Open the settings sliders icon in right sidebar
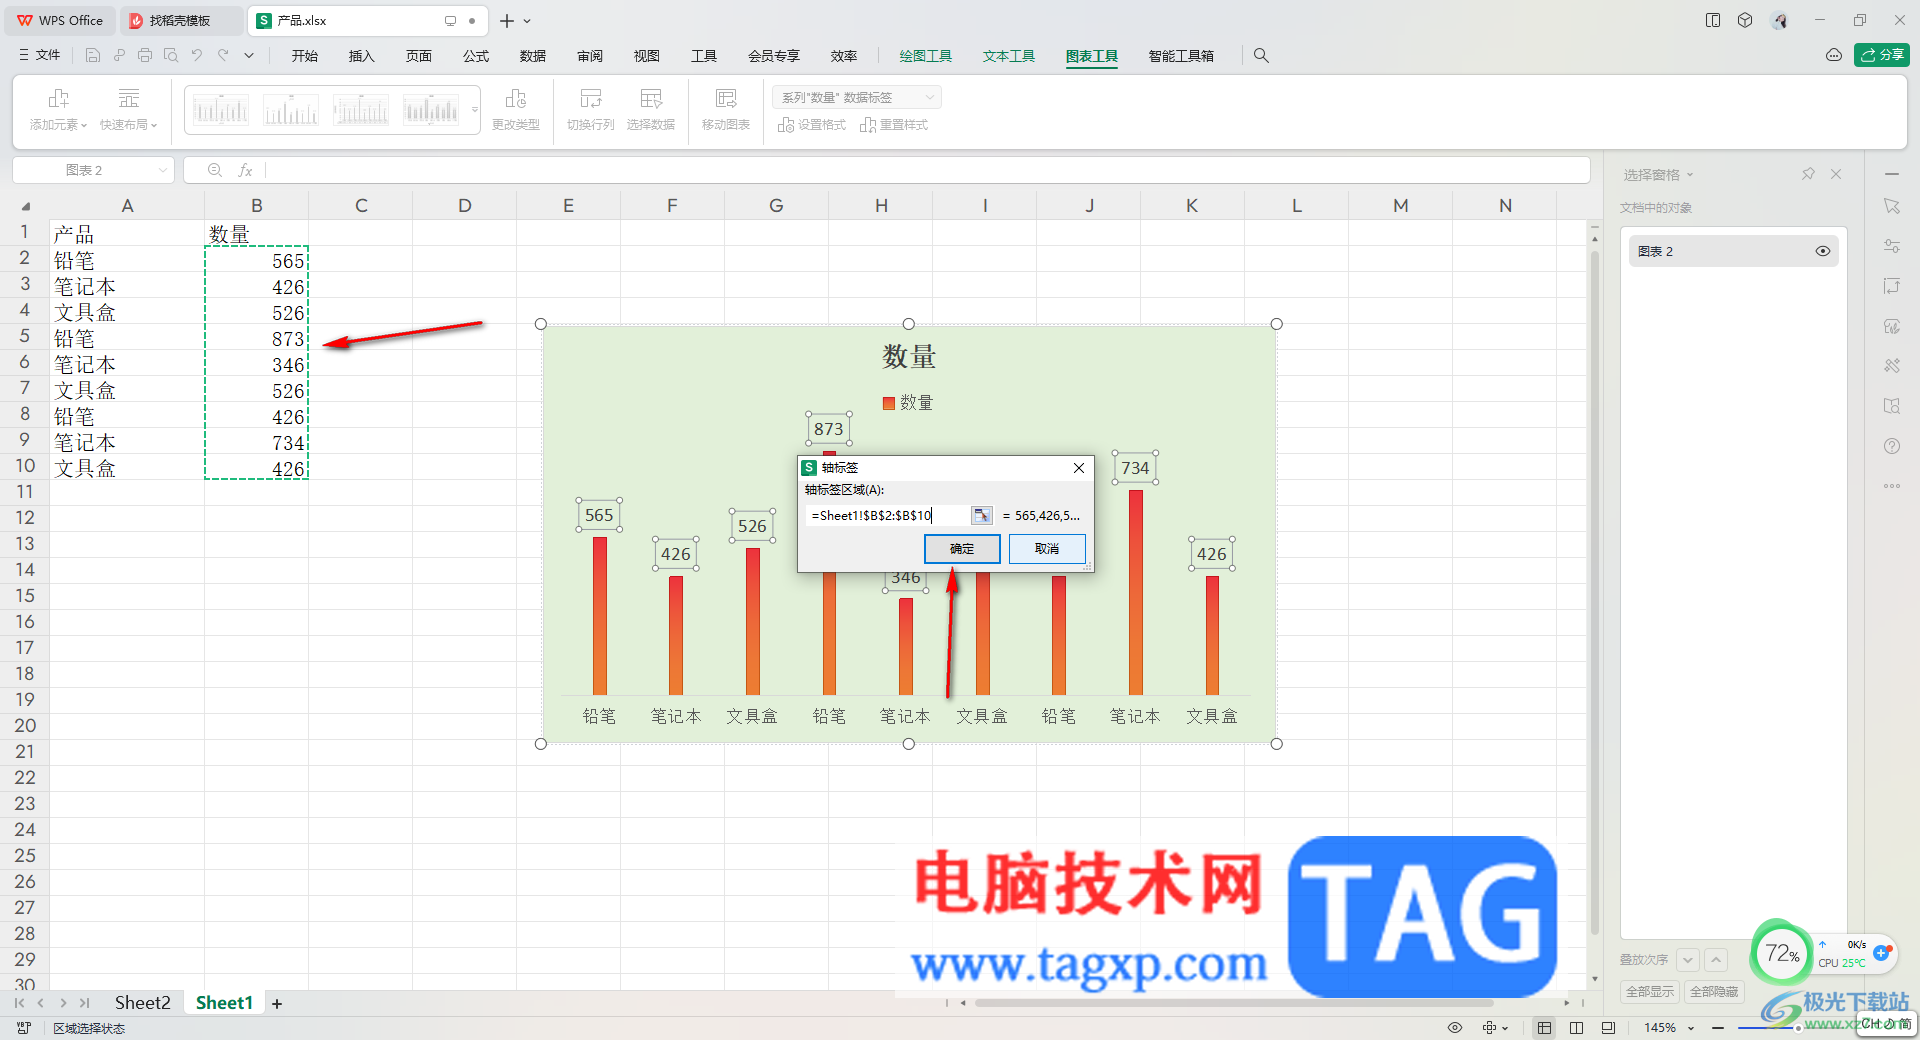This screenshot has height=1040, width=1920. tap(1891, 246)
